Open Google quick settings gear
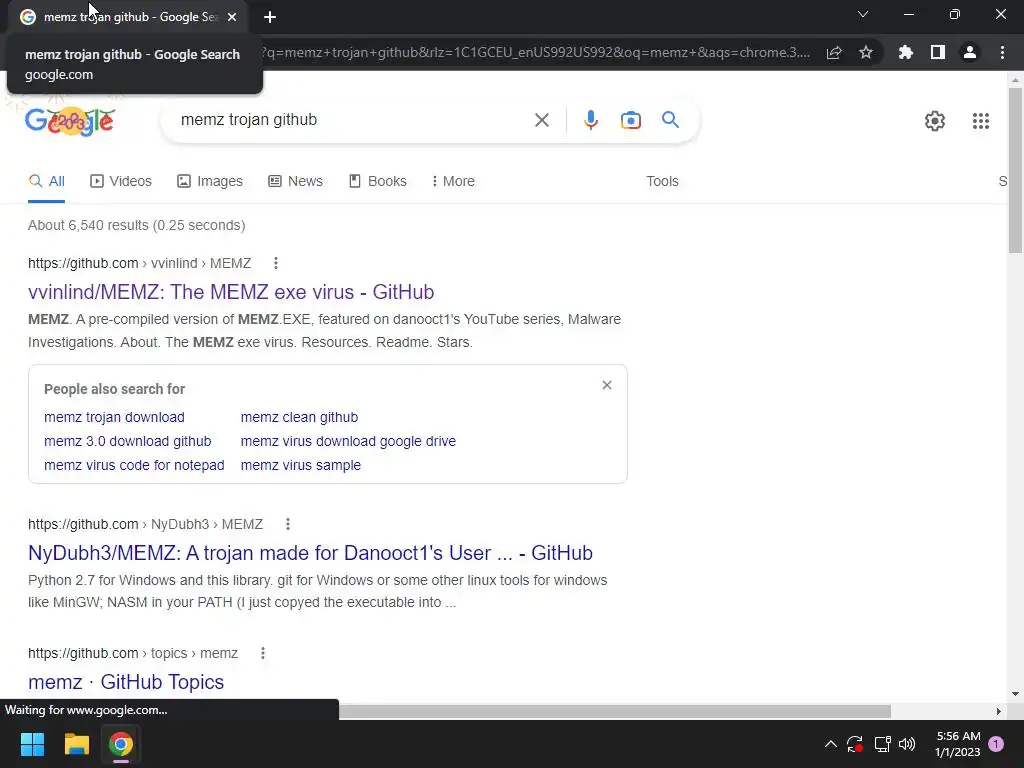This screenshot has width=1024, height=768. pyautogui.click(x=935, y=121)
